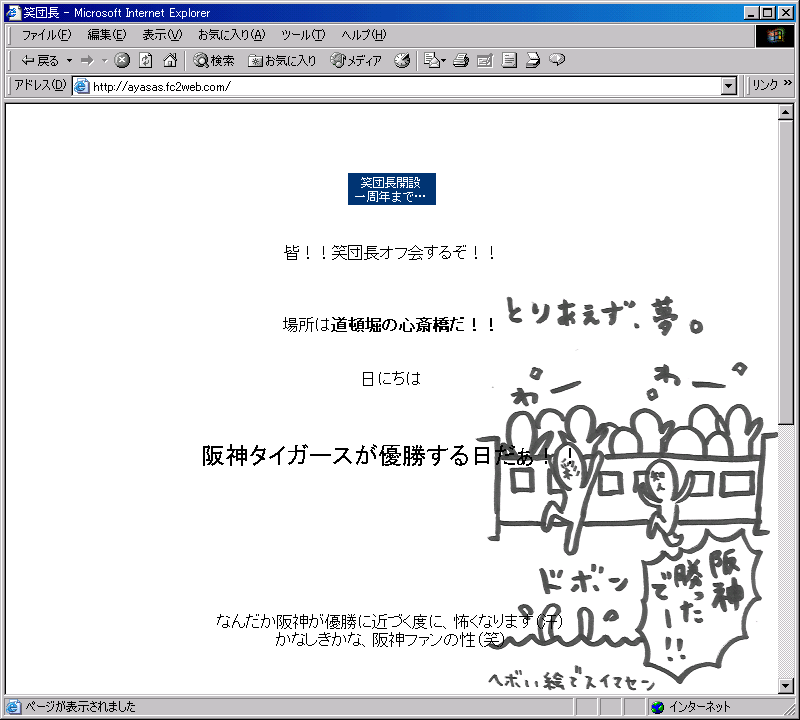
Task: Open the Messenger speech bubble icon
Action: coord(557,60)
